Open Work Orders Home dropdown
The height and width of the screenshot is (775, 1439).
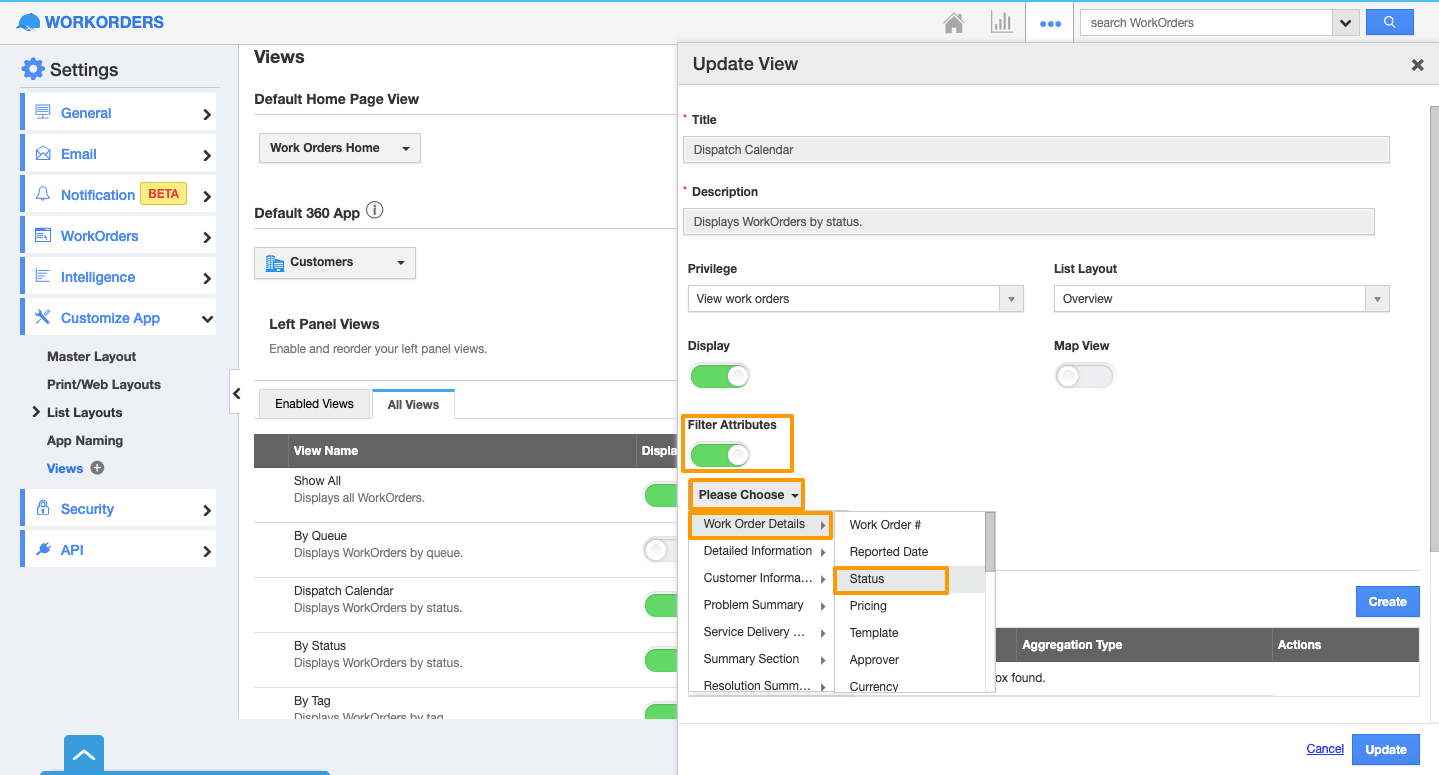click(339, 148)
